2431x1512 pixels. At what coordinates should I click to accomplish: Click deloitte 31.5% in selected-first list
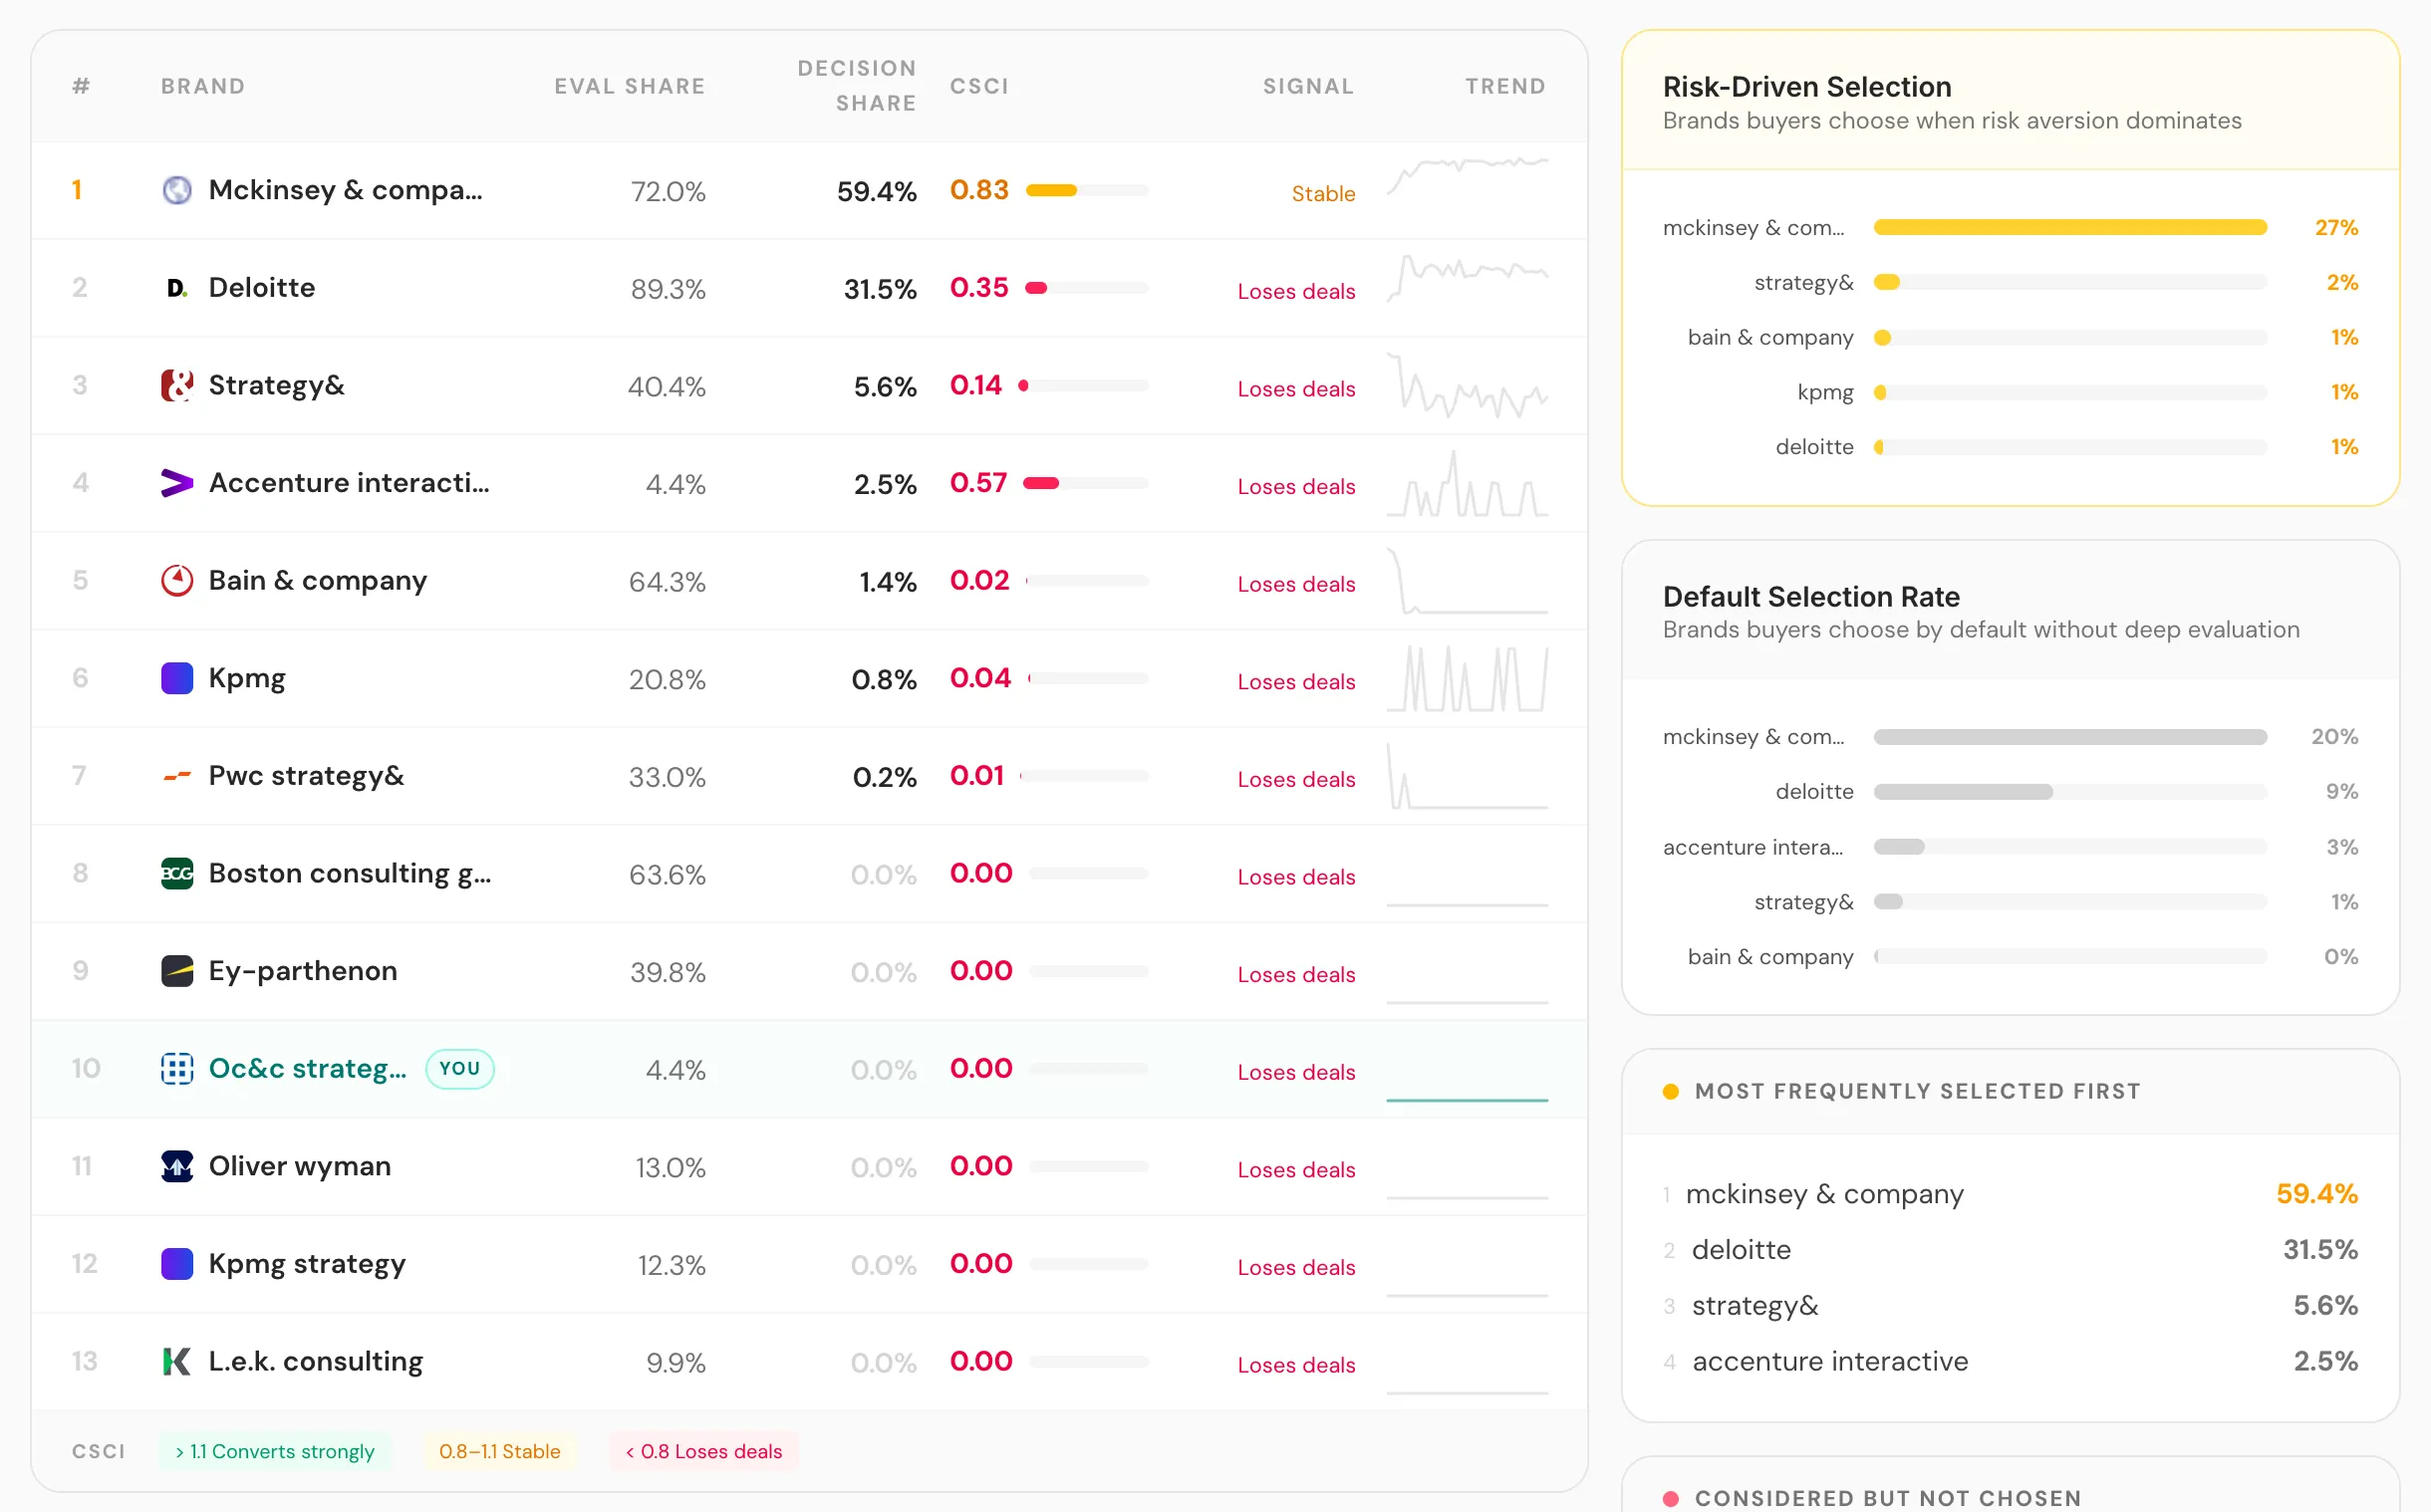2010,1250
